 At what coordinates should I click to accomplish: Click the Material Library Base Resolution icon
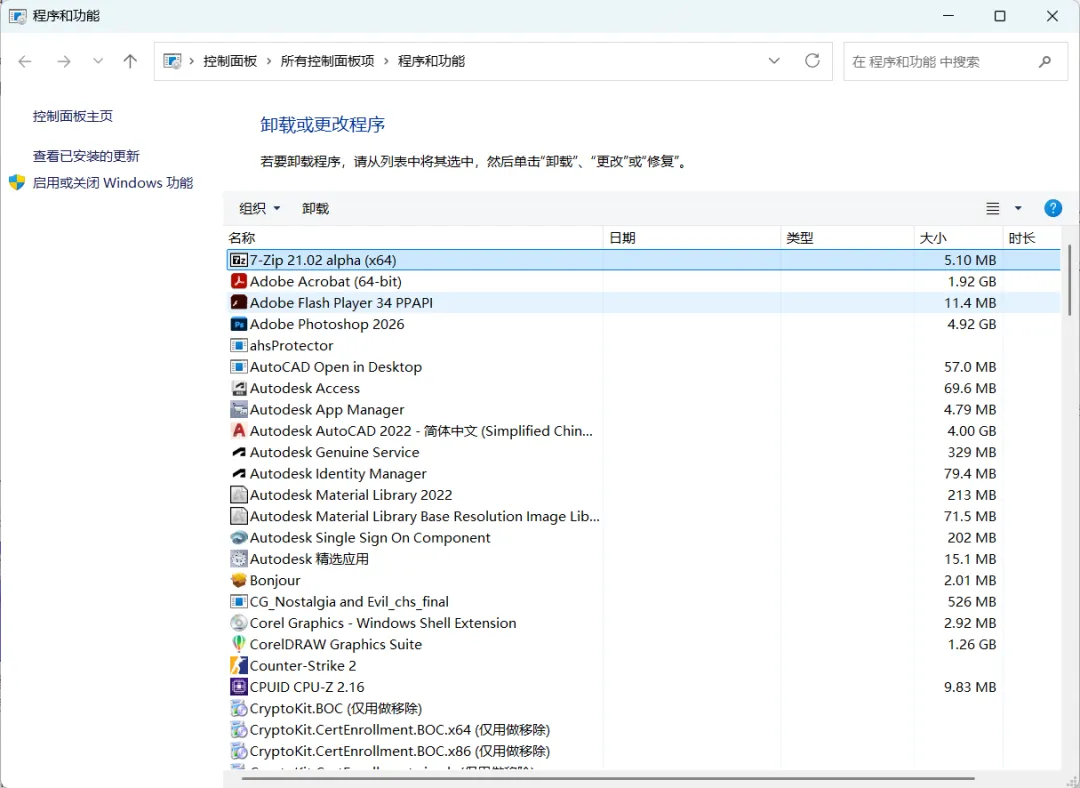pyautogui.click(x=238, y=517)
